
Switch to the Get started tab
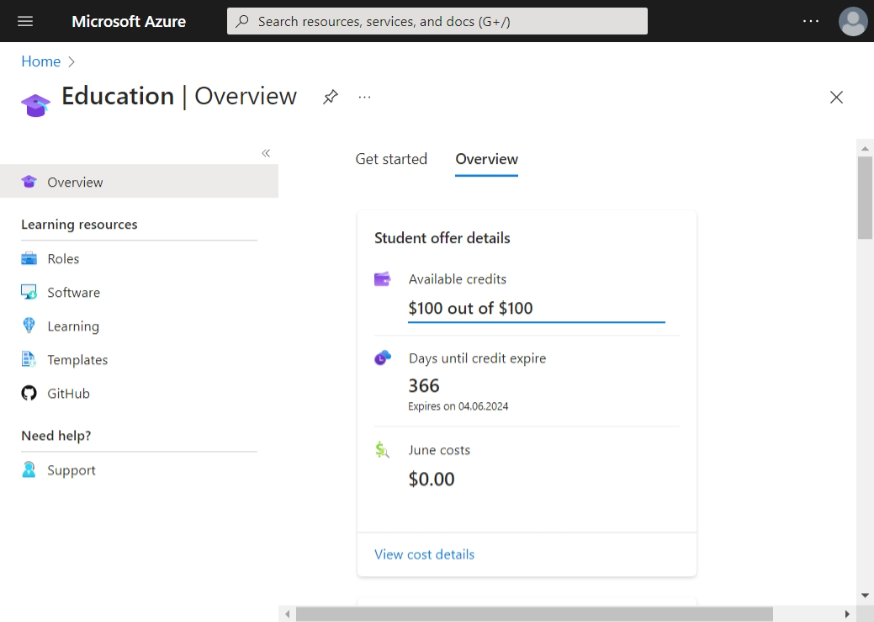391,159
